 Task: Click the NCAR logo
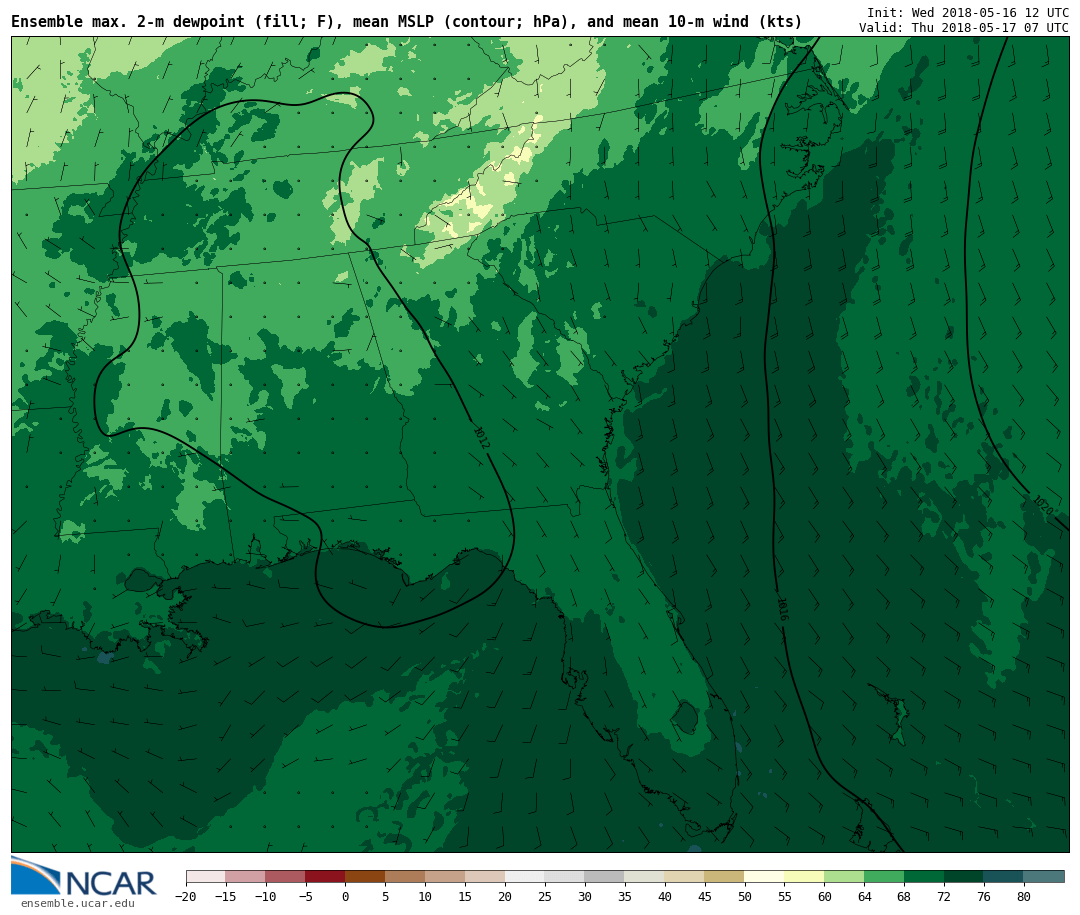point(83,876)
